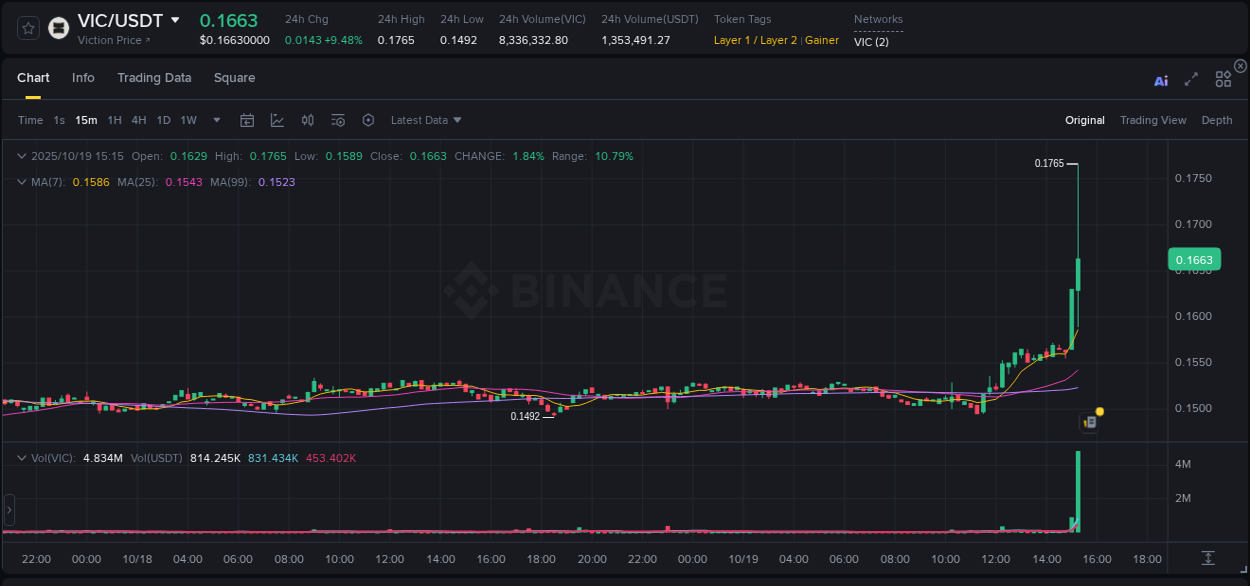Switch the chart style via line chart icon
1250x586 pixels.
[x=276, y=120]
